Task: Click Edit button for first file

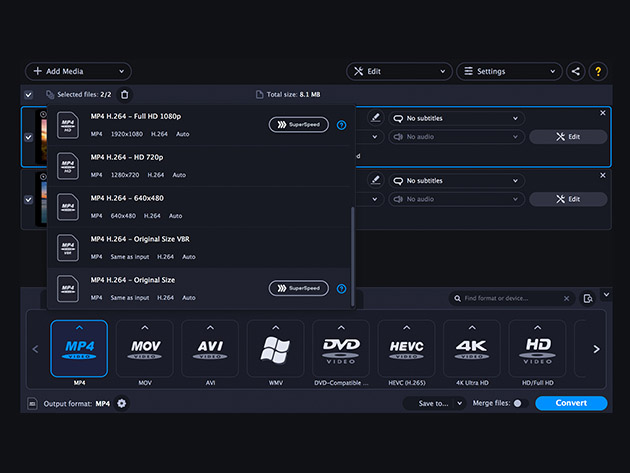Action: pyautogui.click(x=568, y=137)
